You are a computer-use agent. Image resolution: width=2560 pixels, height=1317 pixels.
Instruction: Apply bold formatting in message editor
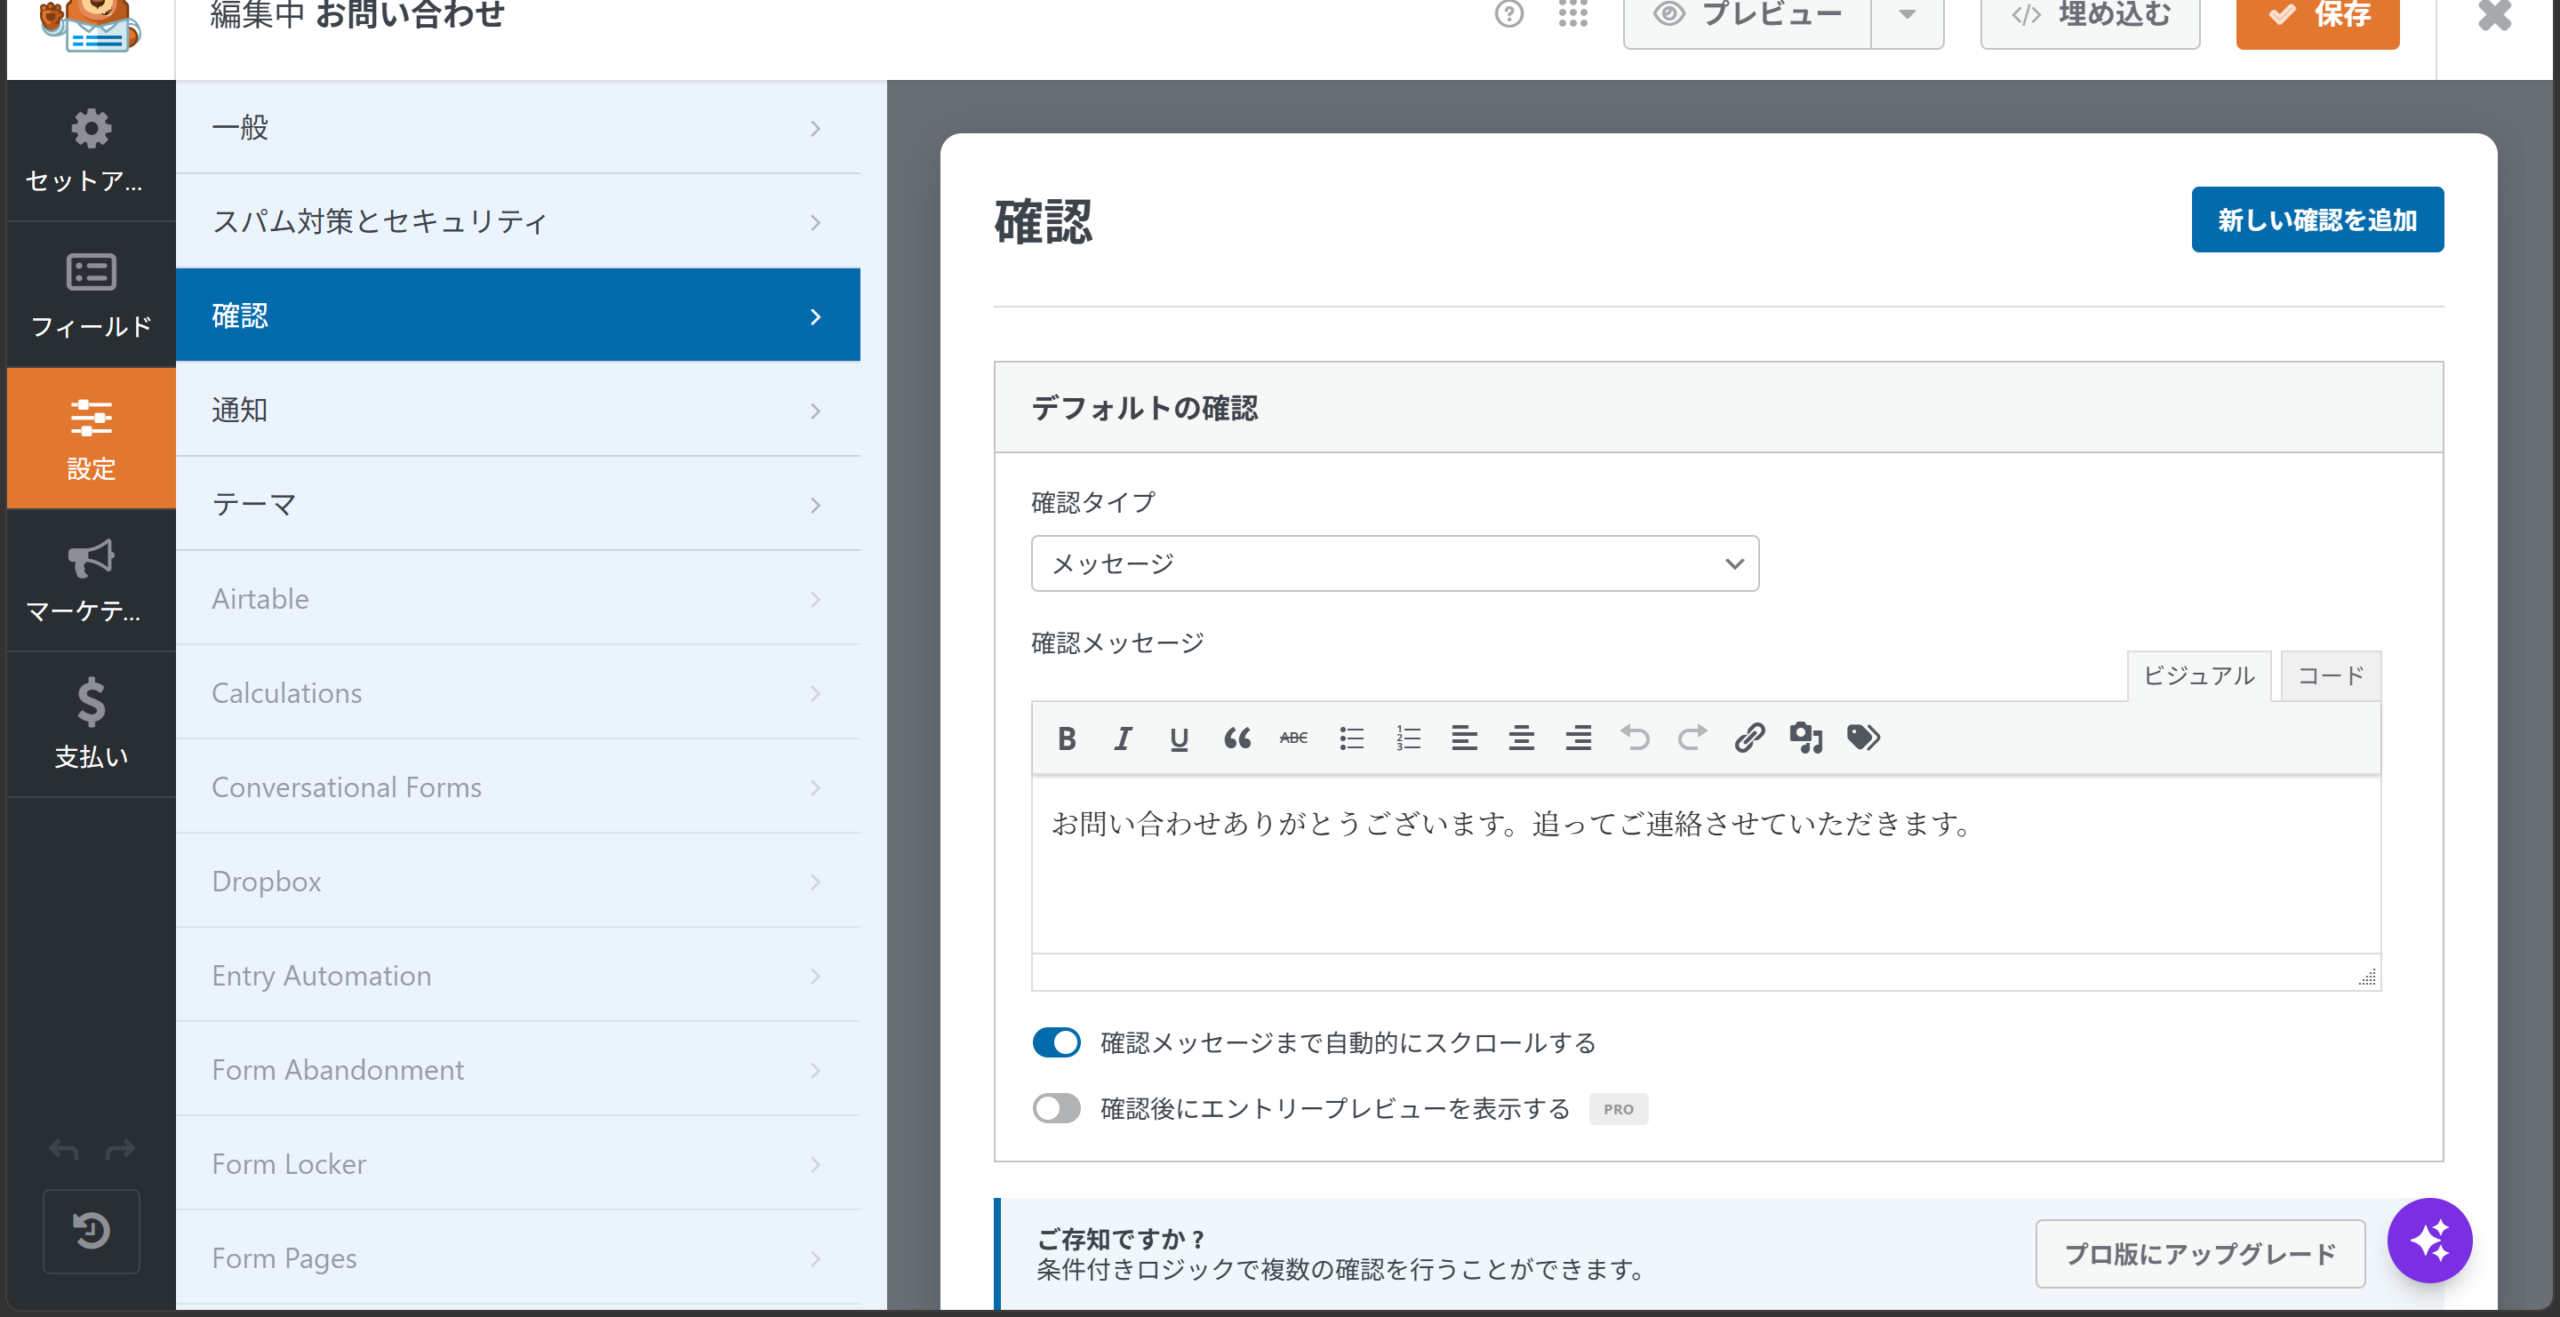(x=1066, y=738)
